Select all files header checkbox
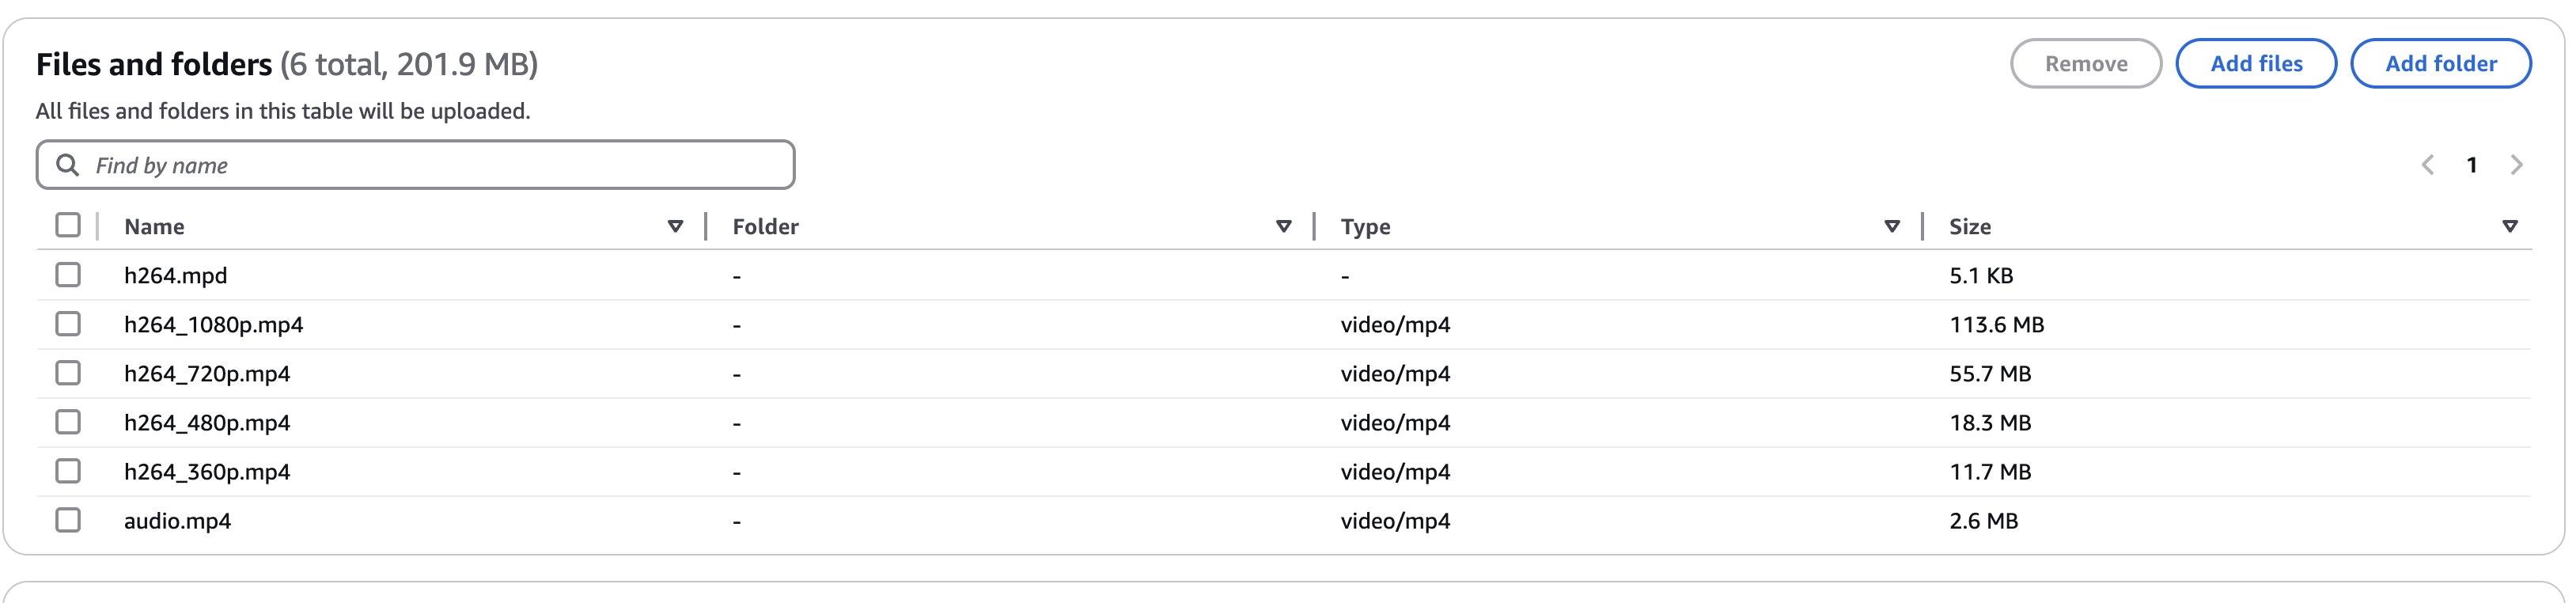The height and width of the screenshot is (603, 2576). point(68,225)
